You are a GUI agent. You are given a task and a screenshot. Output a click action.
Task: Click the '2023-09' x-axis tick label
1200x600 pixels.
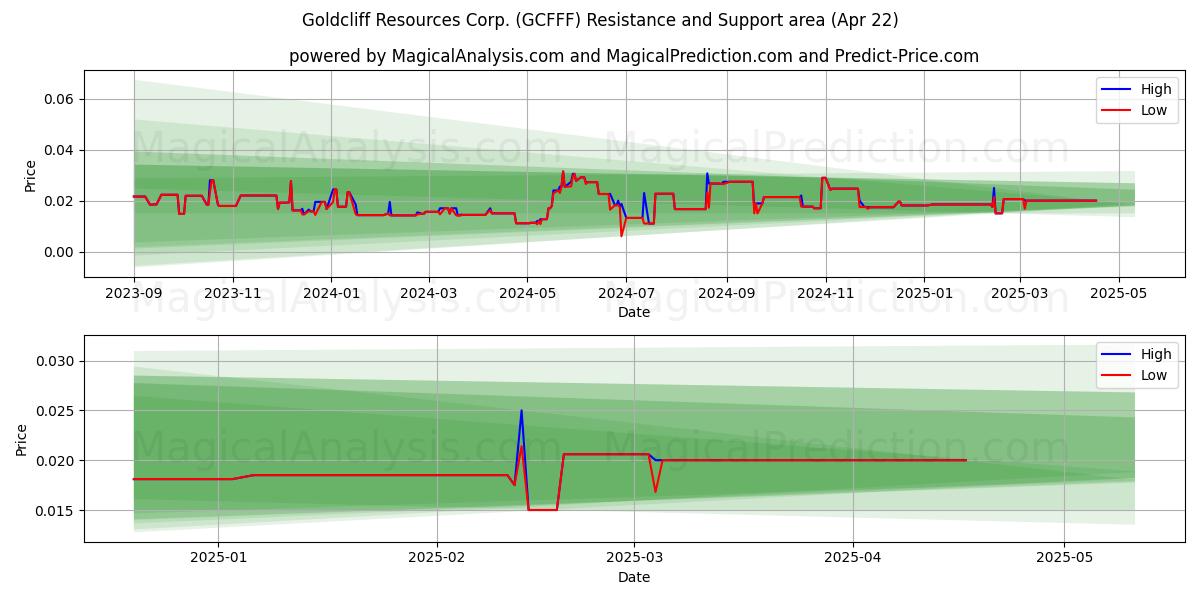click(x=134, y=294)
